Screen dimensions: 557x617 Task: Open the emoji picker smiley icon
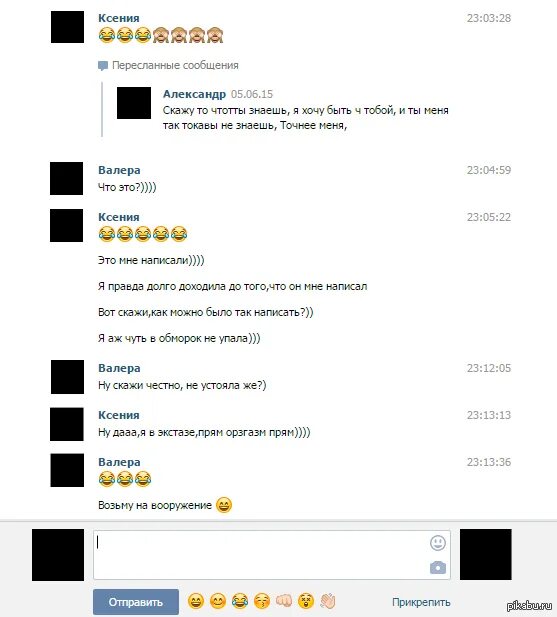coord(437,543)
